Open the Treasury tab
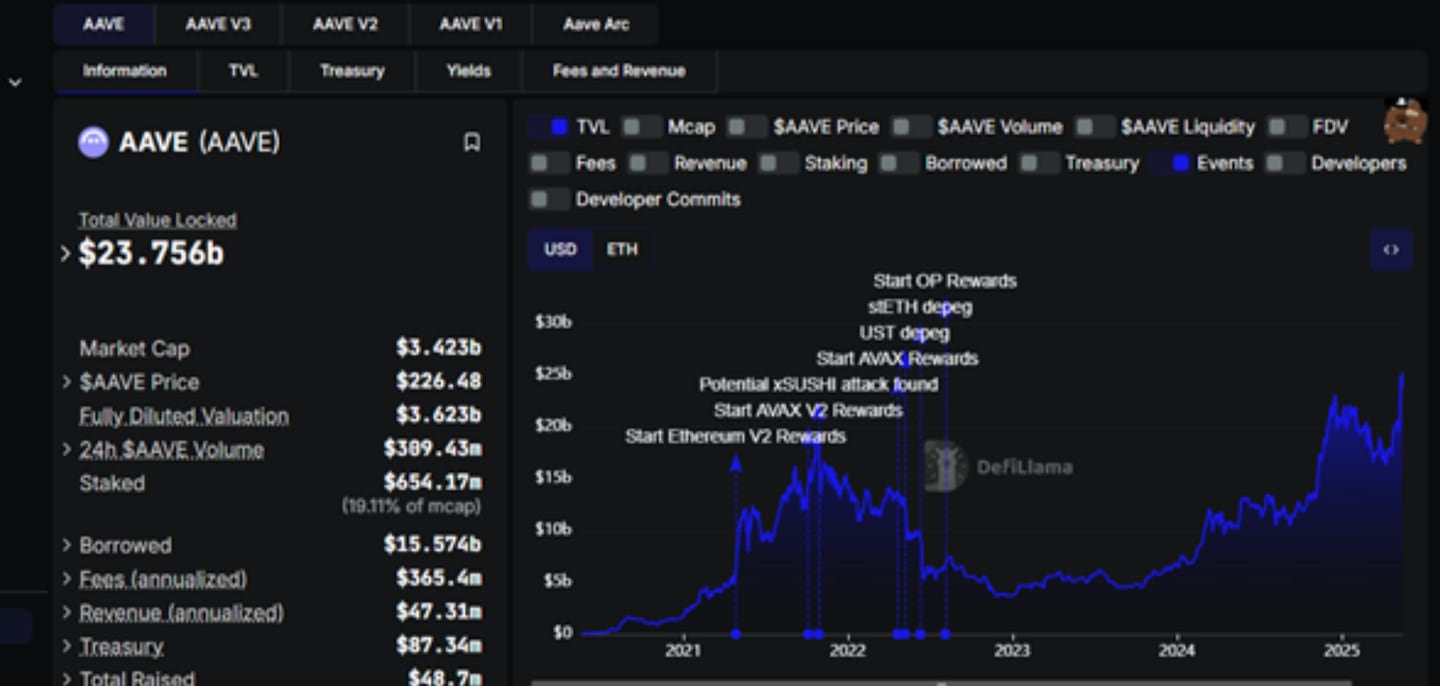 (352, 71)
